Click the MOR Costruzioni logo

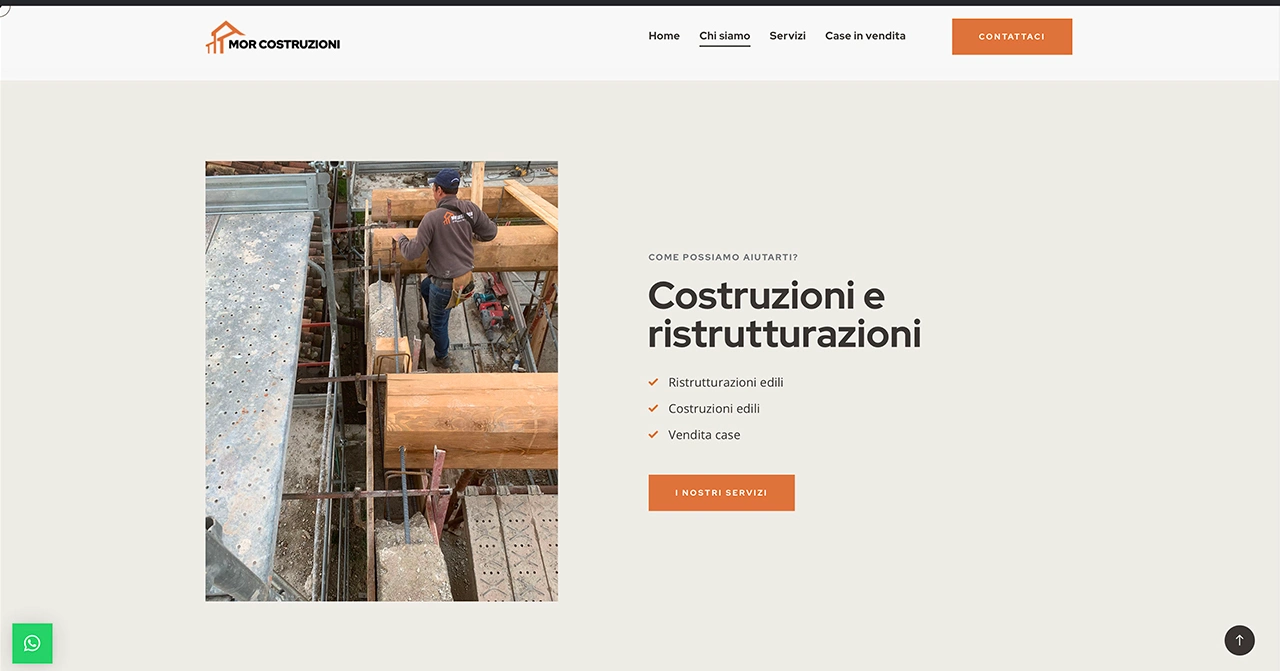(273, 37)
